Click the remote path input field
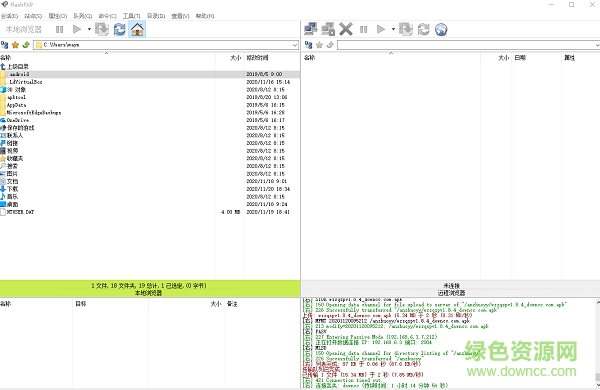This screenshot has height=390, width=600. click(x=468, y=45)
